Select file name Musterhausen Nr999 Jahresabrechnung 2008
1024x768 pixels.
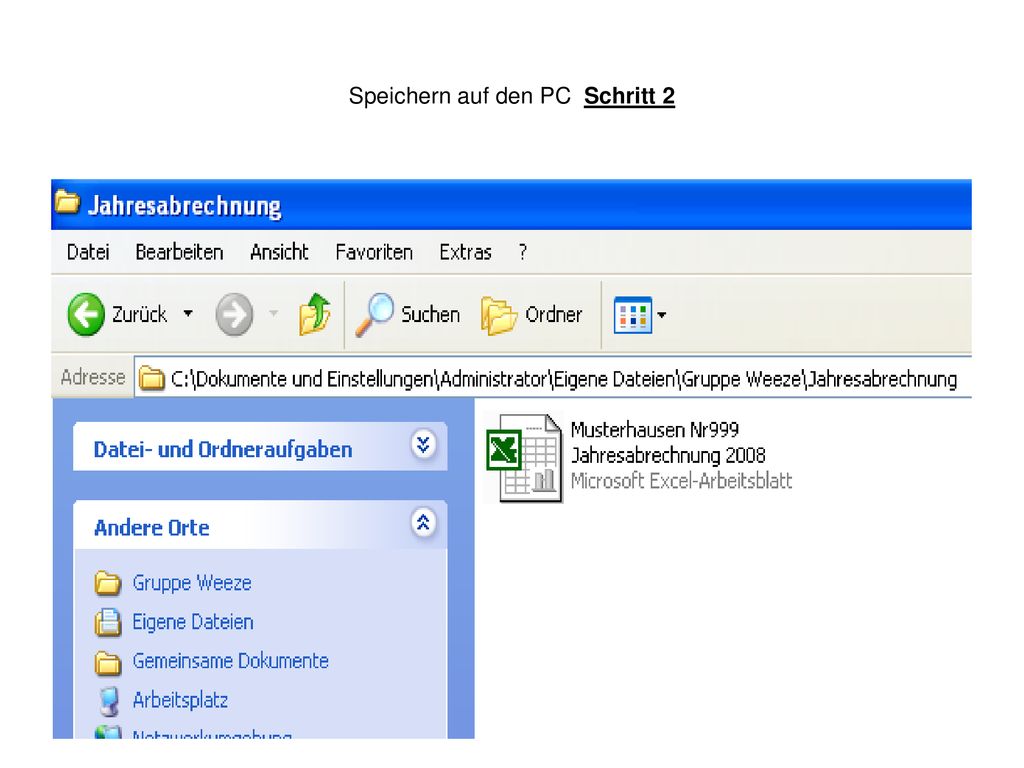[668, 443]
